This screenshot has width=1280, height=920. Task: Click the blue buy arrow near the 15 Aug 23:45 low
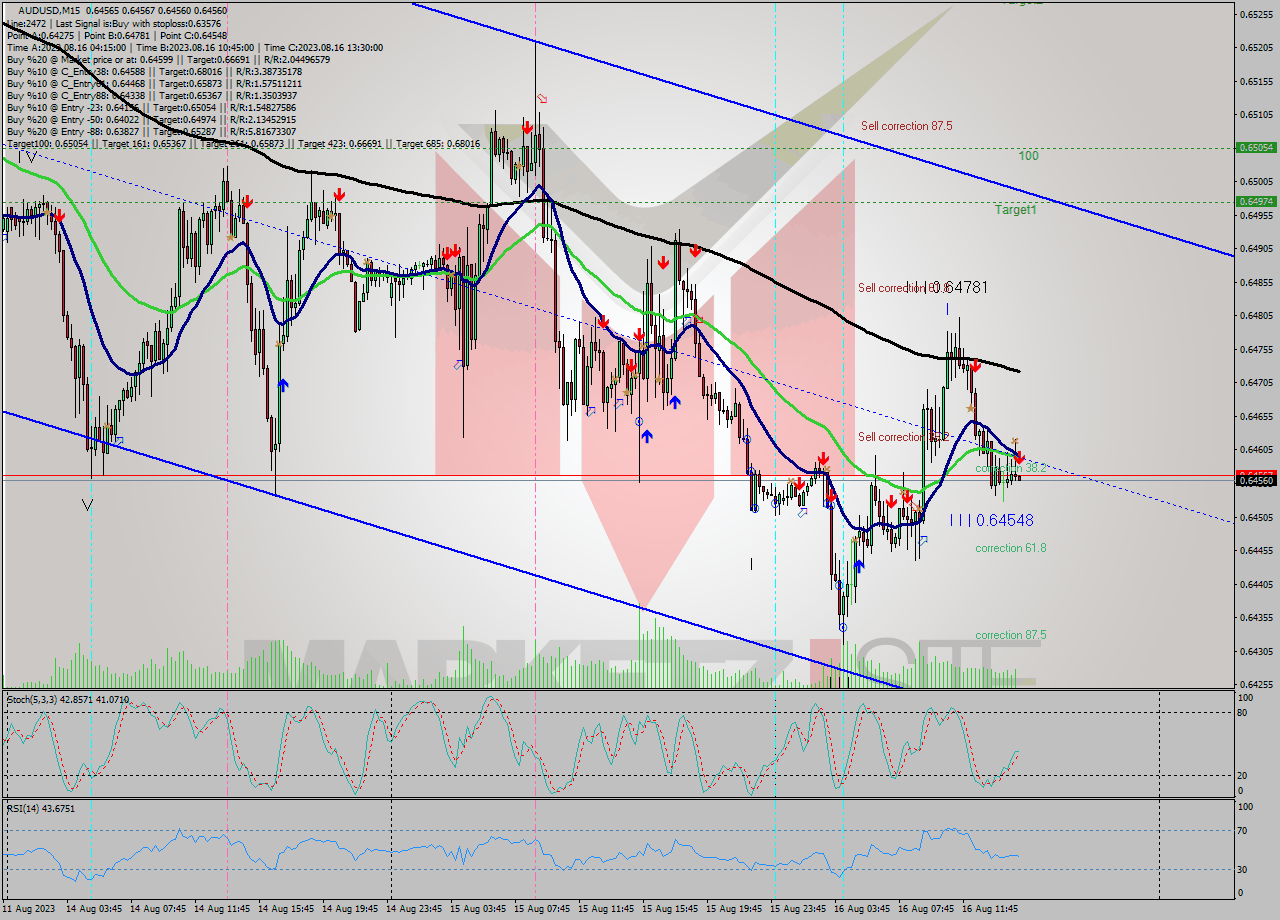859,565
